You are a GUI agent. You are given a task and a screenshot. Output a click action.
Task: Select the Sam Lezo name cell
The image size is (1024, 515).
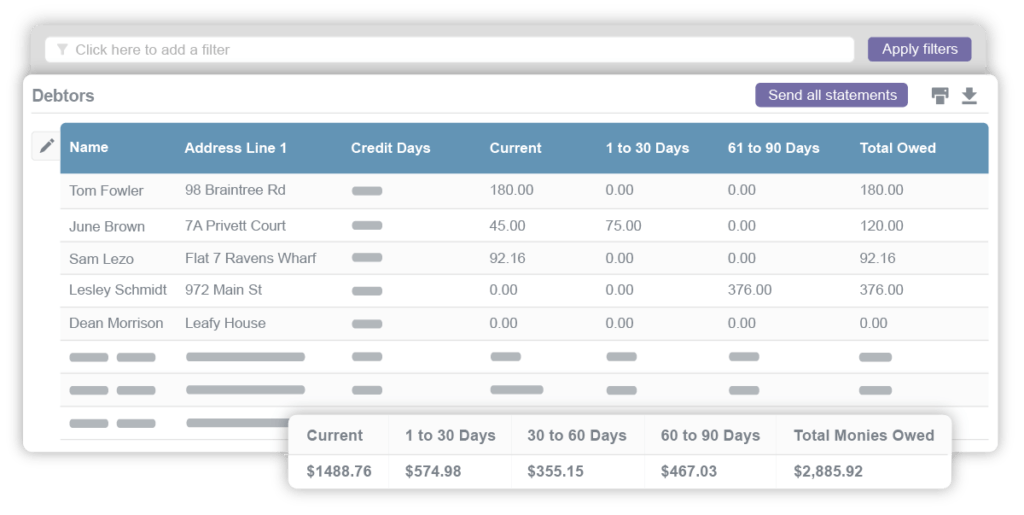click(101, 259)
